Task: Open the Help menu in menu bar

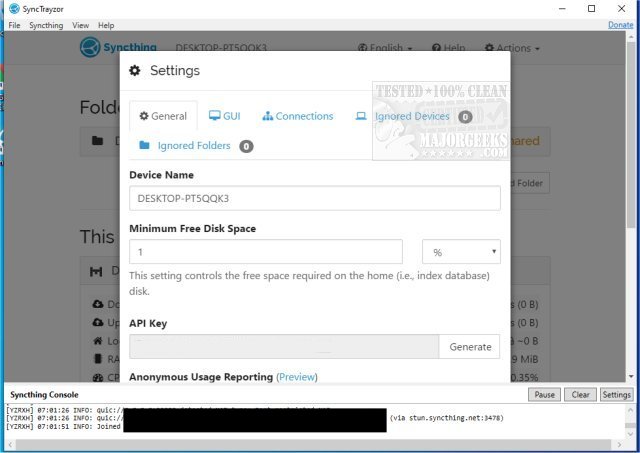Action: pos(106,25)
